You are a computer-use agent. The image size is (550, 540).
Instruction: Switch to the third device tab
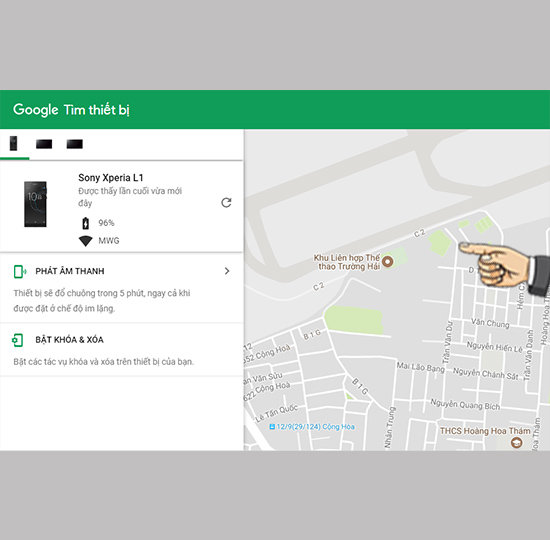tap(75, 144)
